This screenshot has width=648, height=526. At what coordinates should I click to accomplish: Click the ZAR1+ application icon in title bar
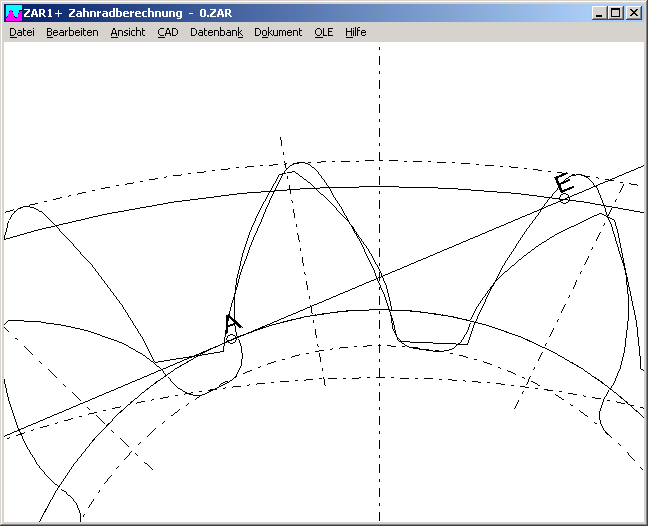[14, 13]
